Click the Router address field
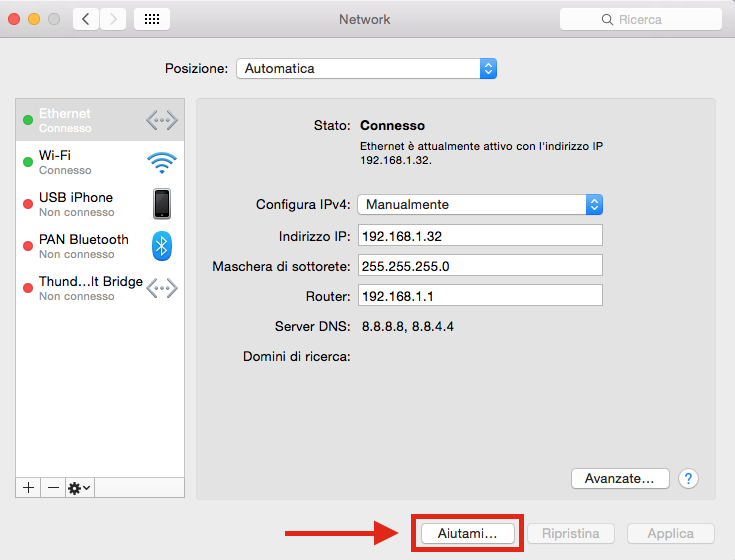The image size is (735, 560). [x=480, y=296]
